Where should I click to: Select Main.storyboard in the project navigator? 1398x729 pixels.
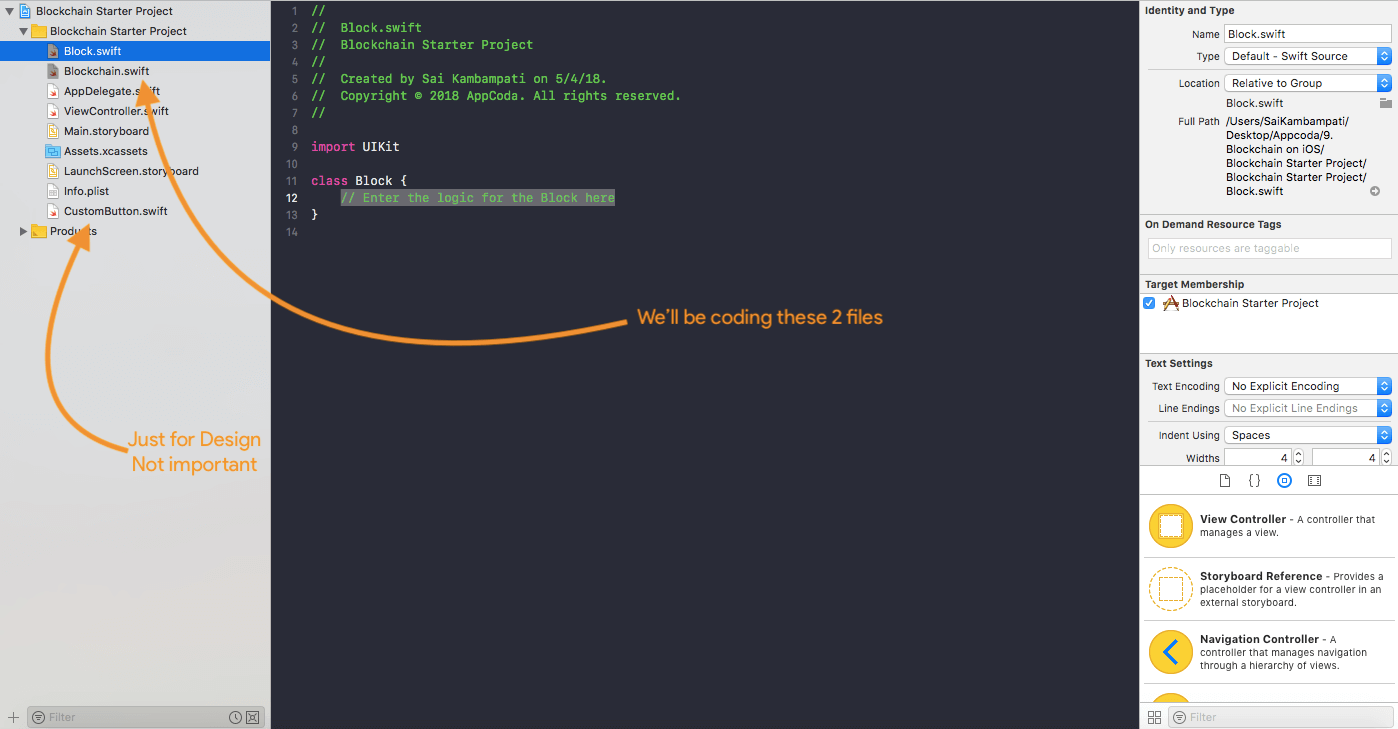(106, 131)
